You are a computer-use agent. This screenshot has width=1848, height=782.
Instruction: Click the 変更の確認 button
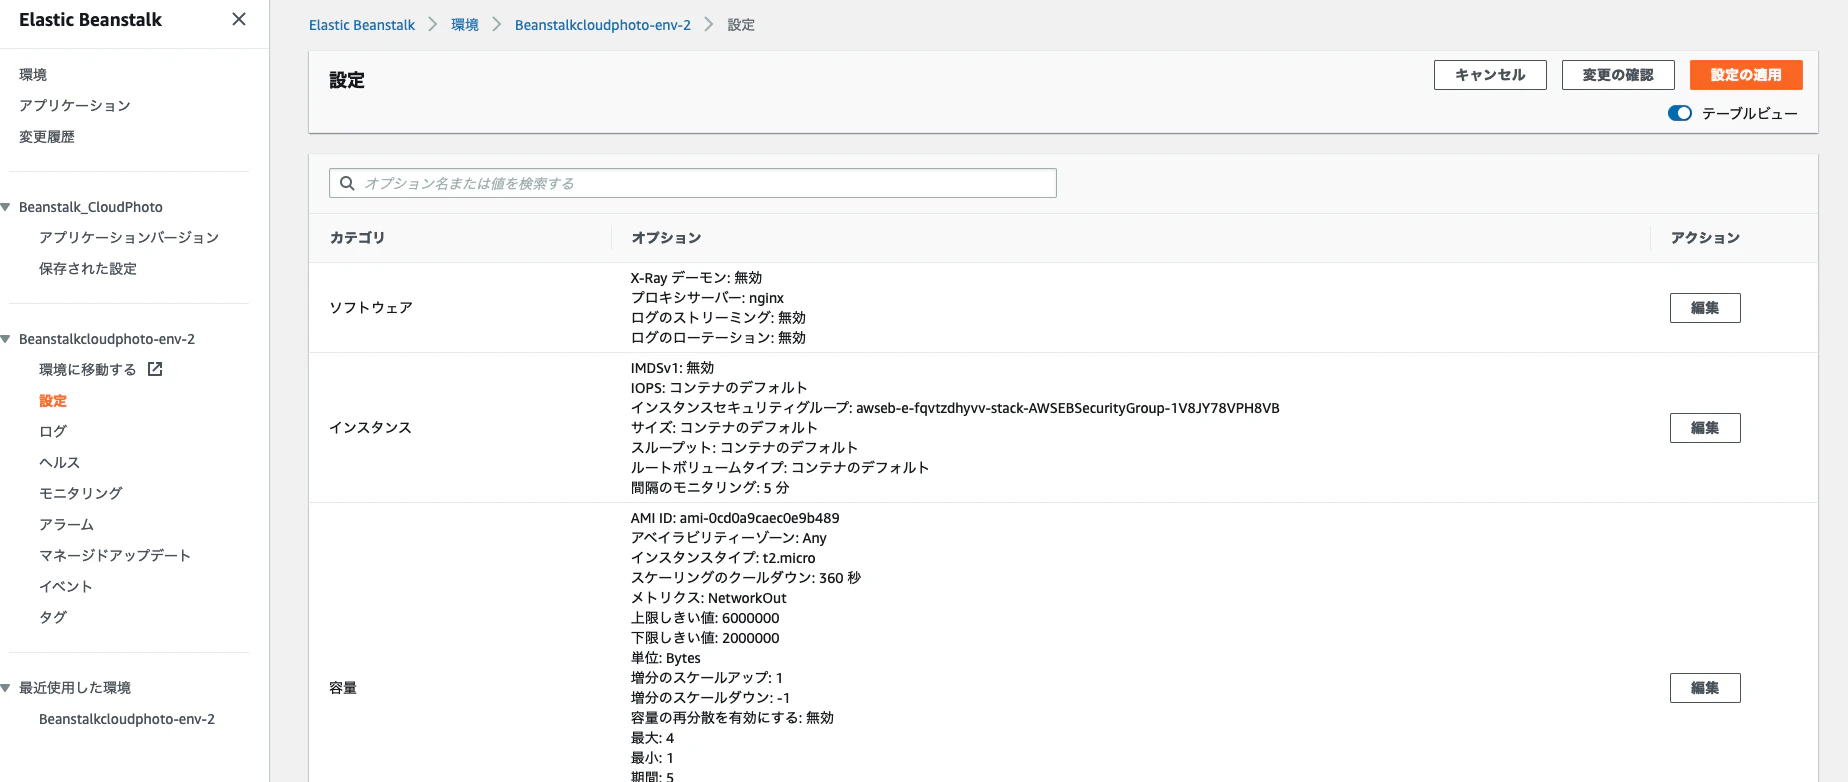pyautogui.click(x=1618, y=75)
